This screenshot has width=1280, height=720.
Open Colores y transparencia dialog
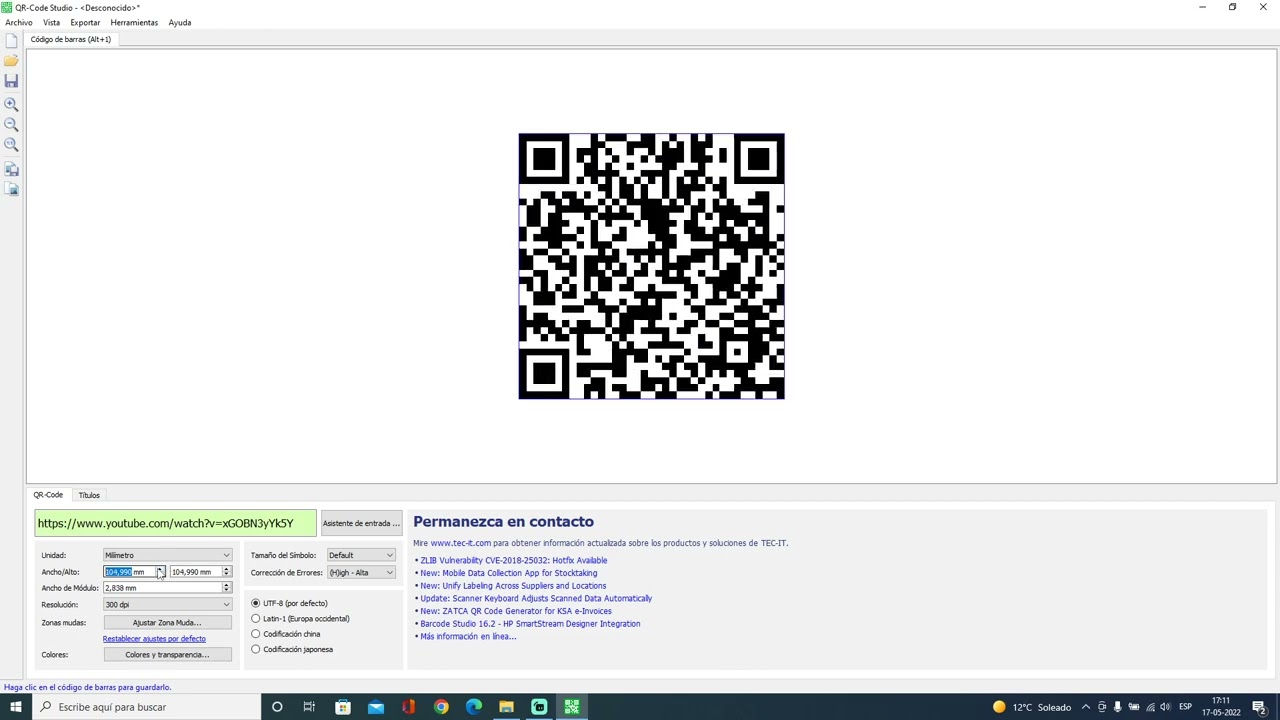coord(167,655)
